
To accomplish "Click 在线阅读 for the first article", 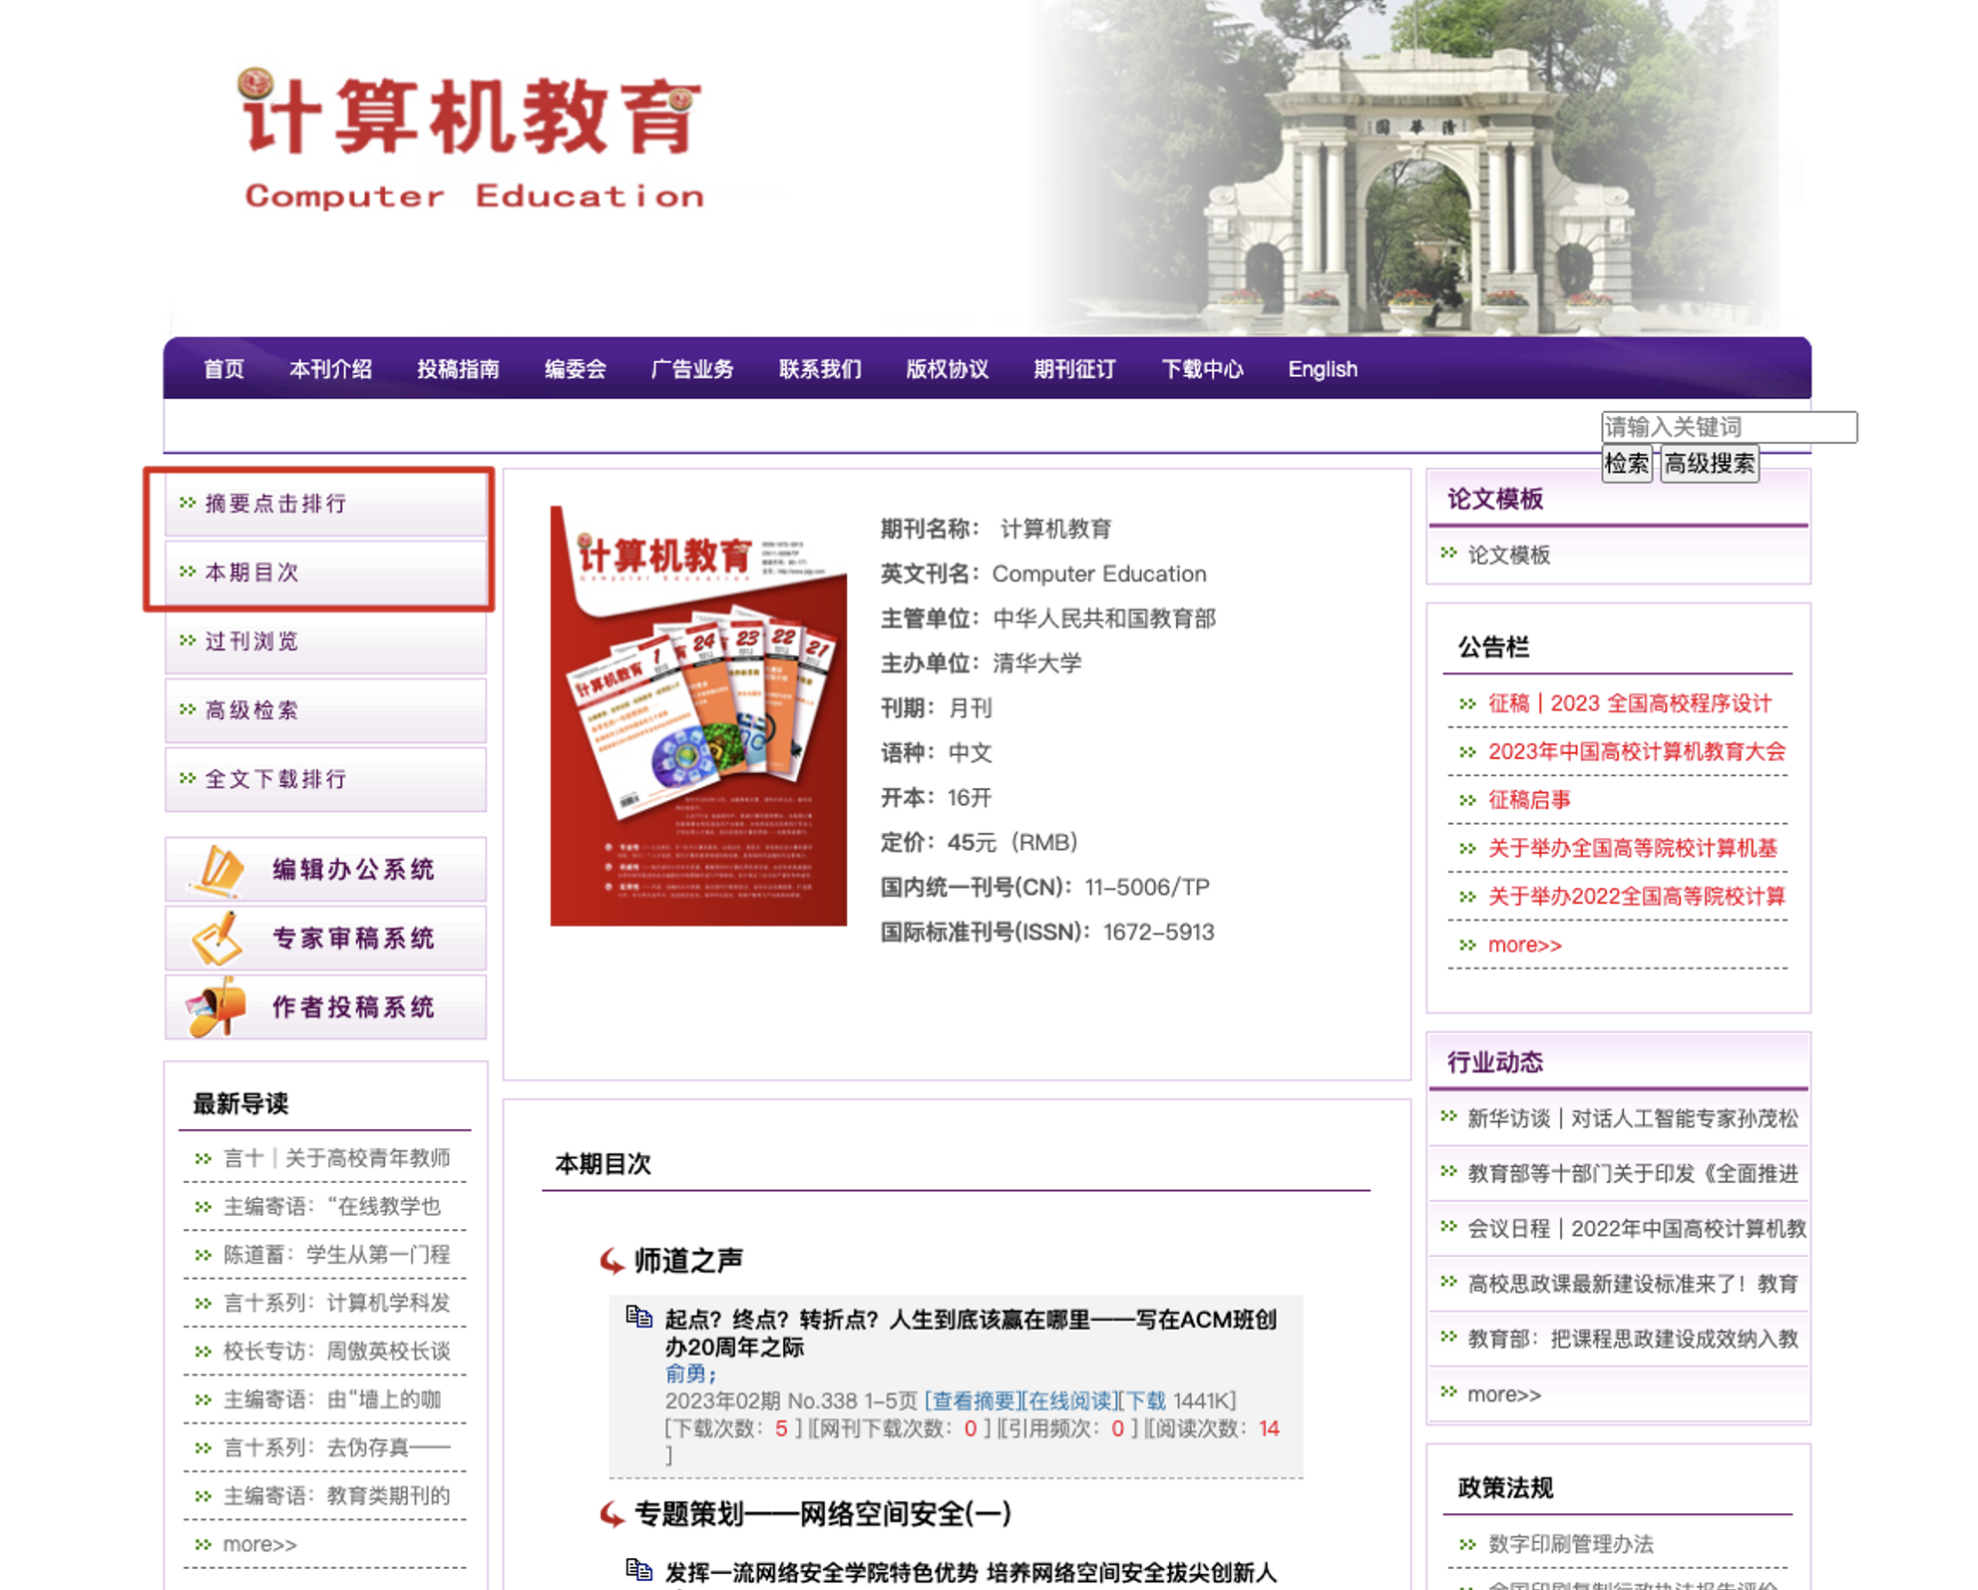I will (1070, 1401).
